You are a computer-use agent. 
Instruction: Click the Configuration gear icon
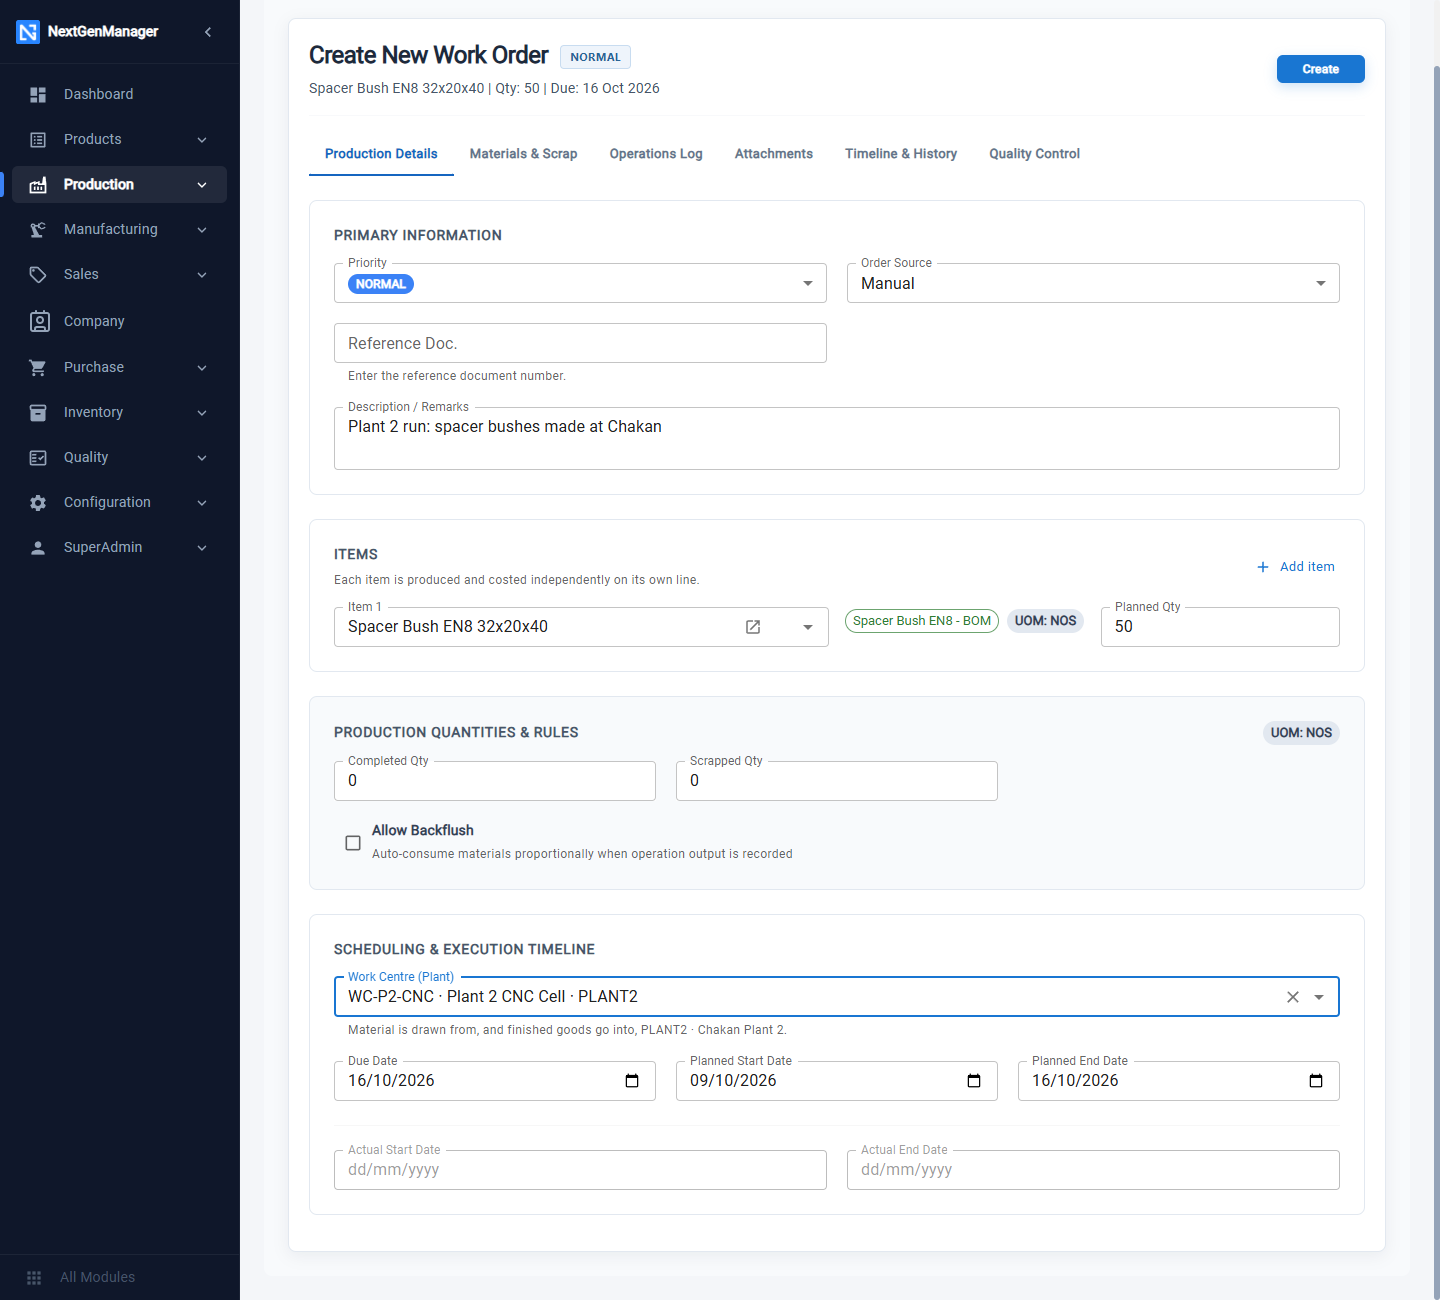(38, 502)
